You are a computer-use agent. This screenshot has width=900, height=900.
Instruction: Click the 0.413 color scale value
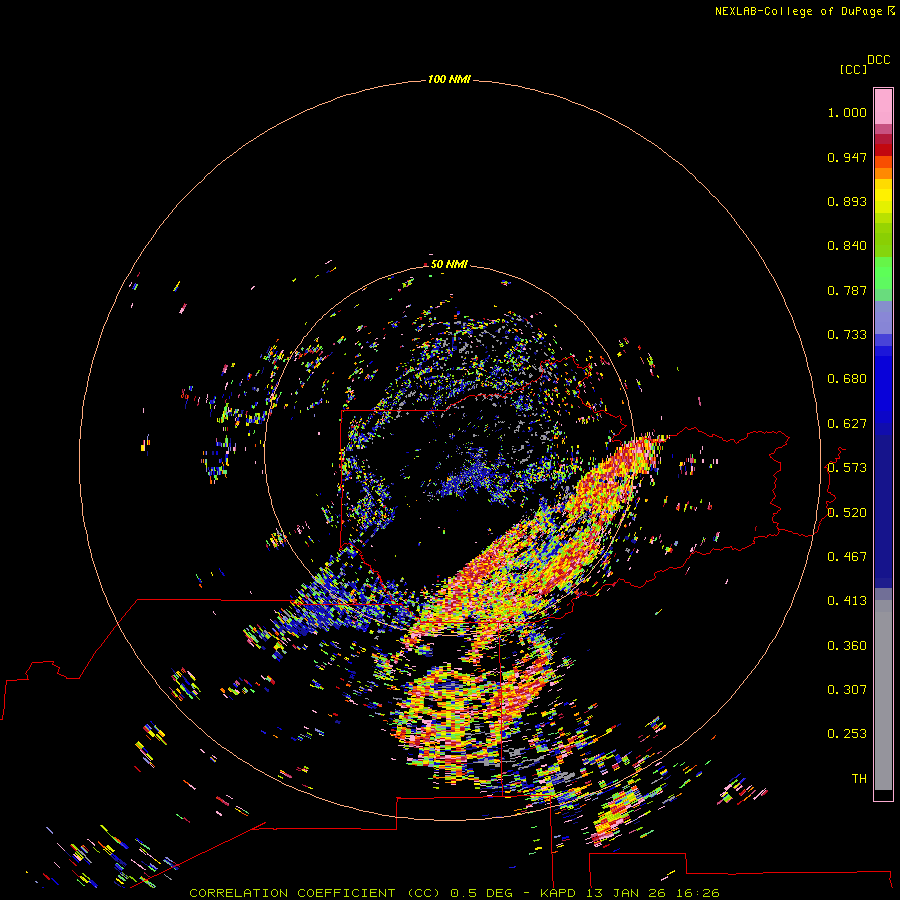847,601
